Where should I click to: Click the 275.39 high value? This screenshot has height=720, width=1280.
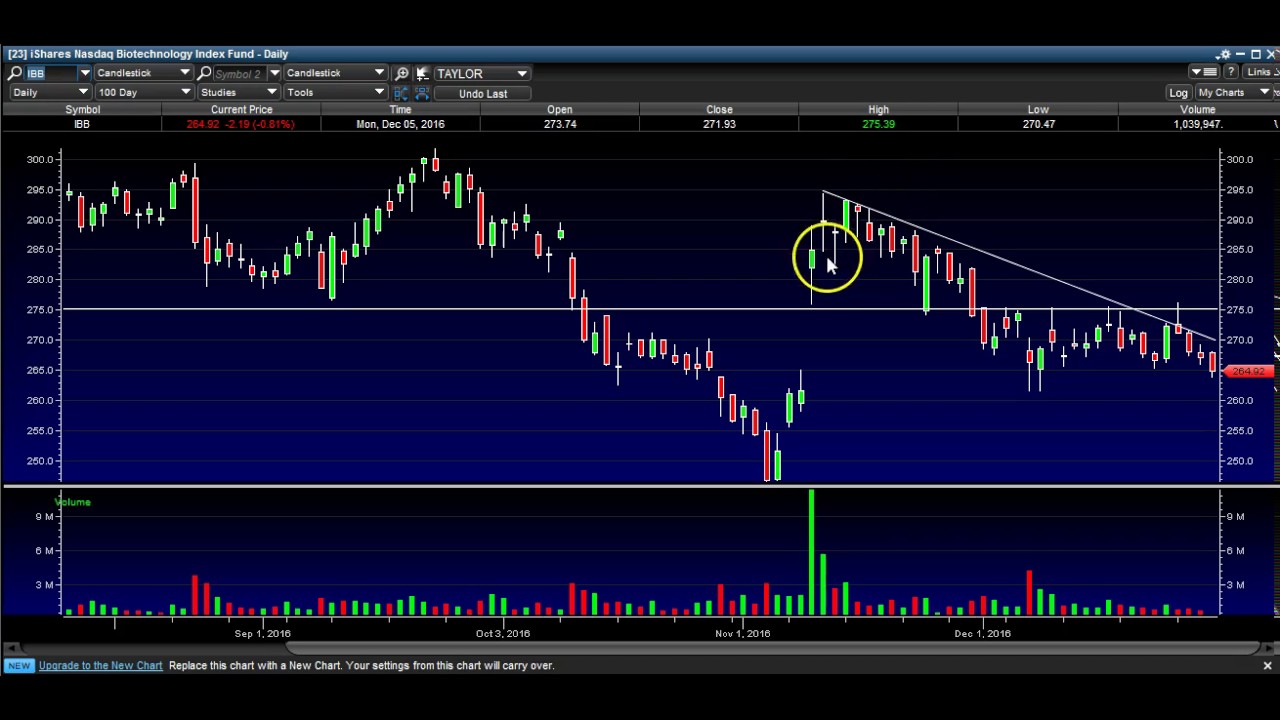click(878, 124)
